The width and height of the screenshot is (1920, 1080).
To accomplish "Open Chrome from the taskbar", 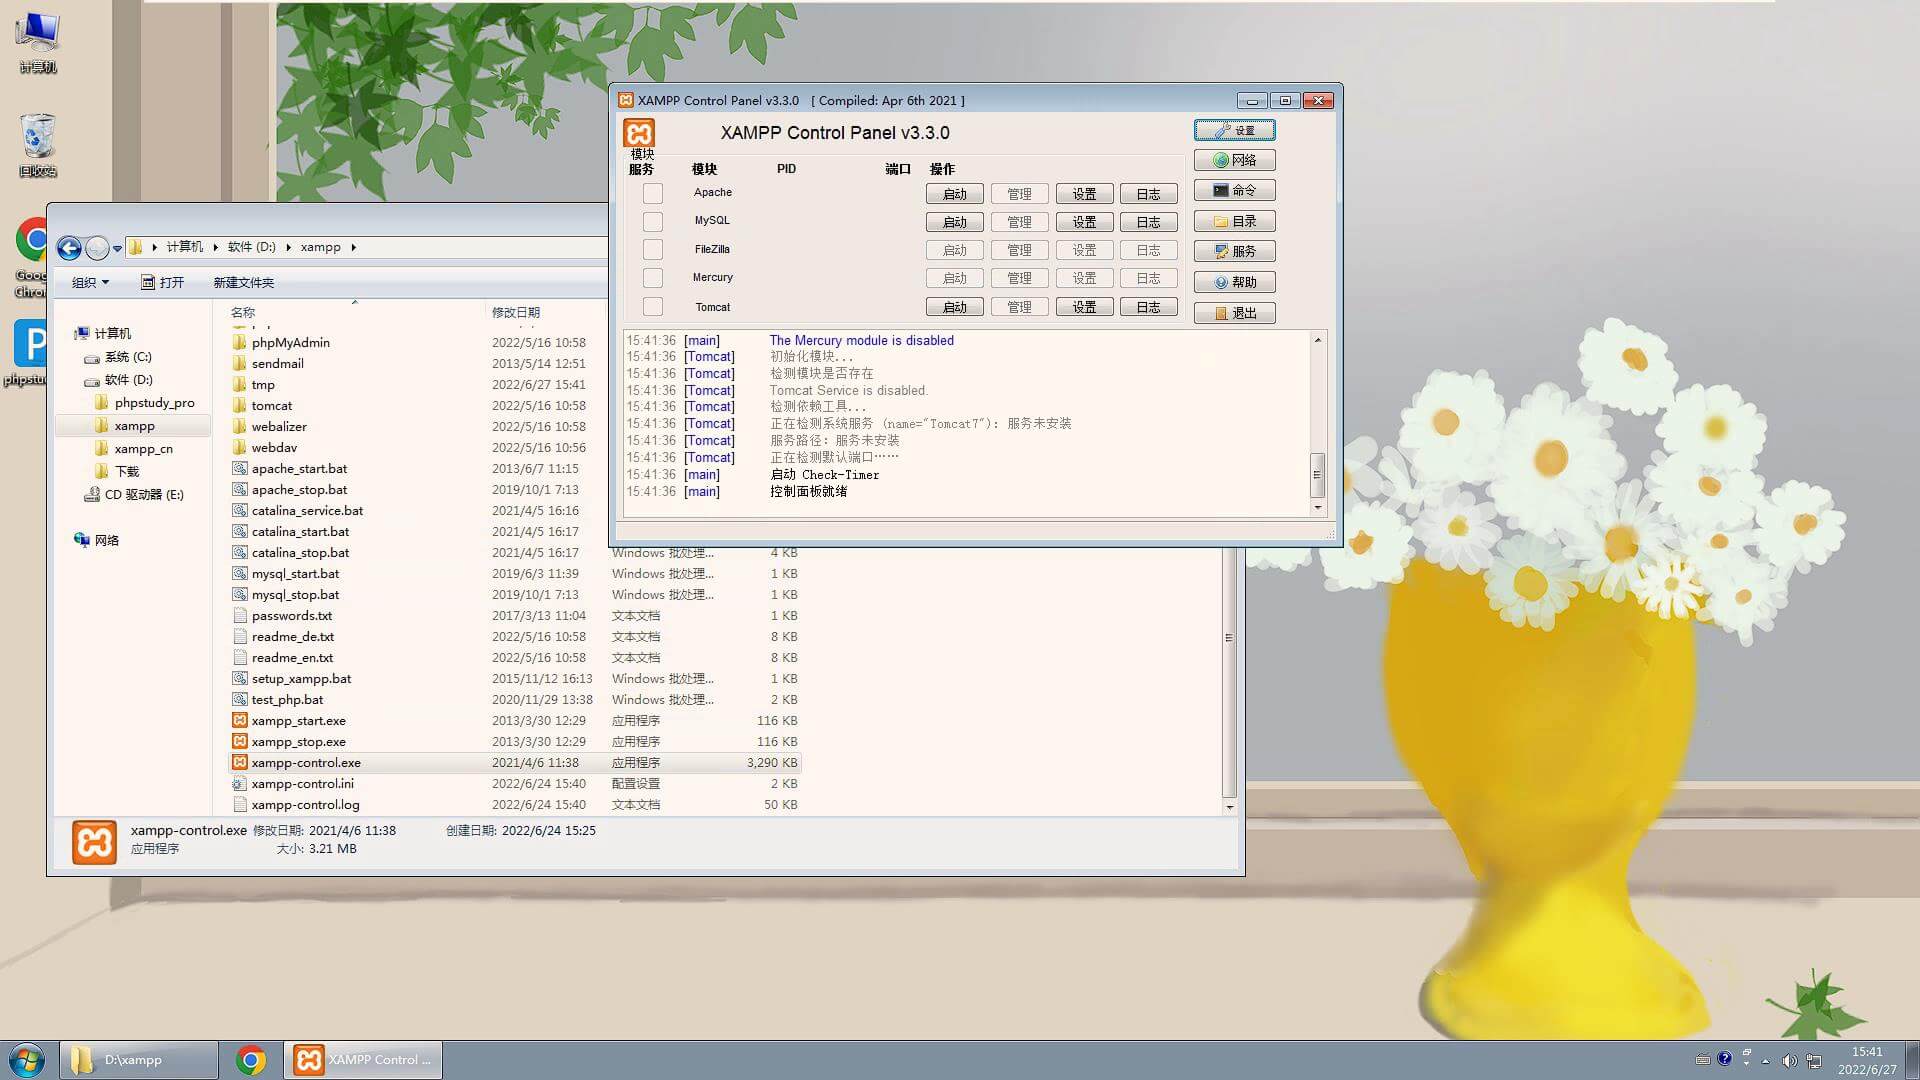I will point(251,1060).
